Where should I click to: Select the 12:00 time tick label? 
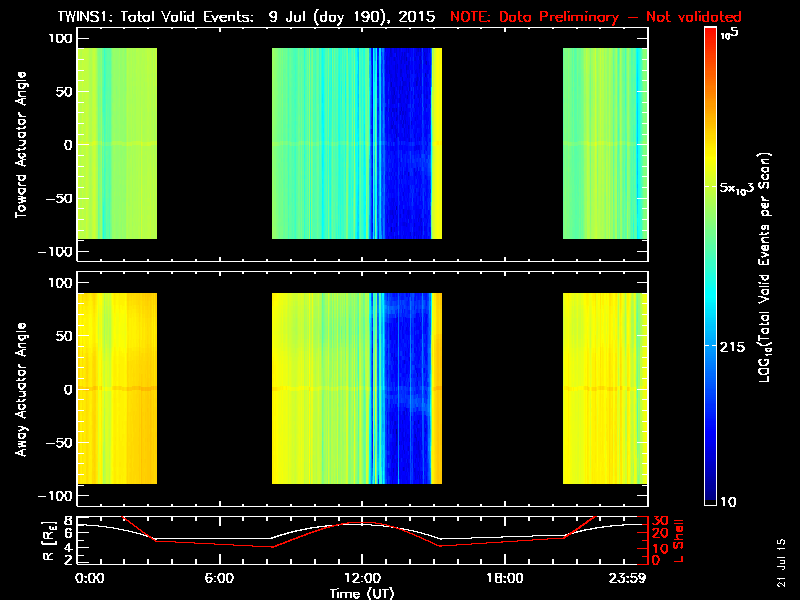[362, 578]
